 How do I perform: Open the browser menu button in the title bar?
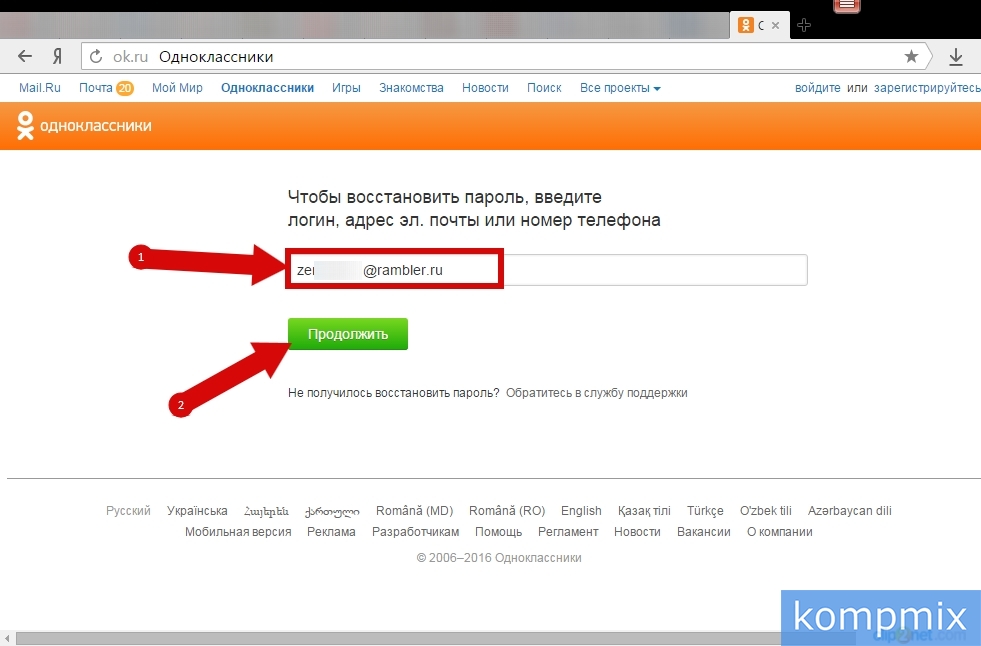pyautogui.click(x=846, y=6)
